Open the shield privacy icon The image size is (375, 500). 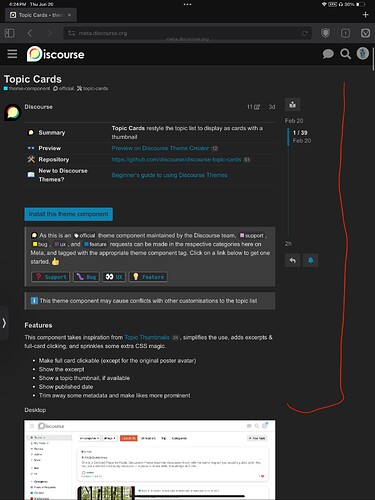coord(326,33)
